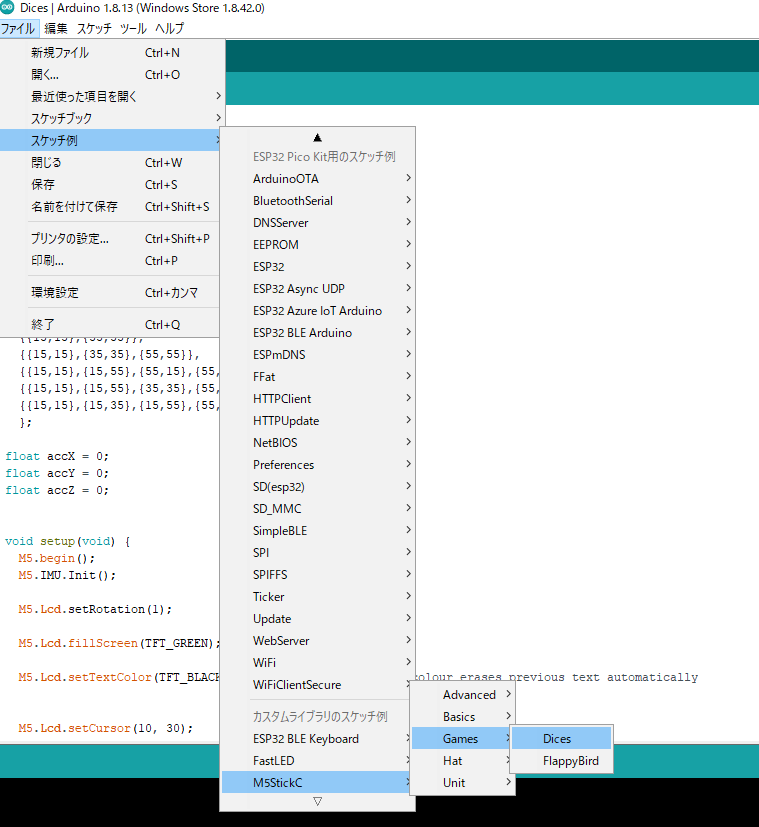This screenshot has width=759, height=827.
Task: Expand SPI examples
Action: pos(318,553)
